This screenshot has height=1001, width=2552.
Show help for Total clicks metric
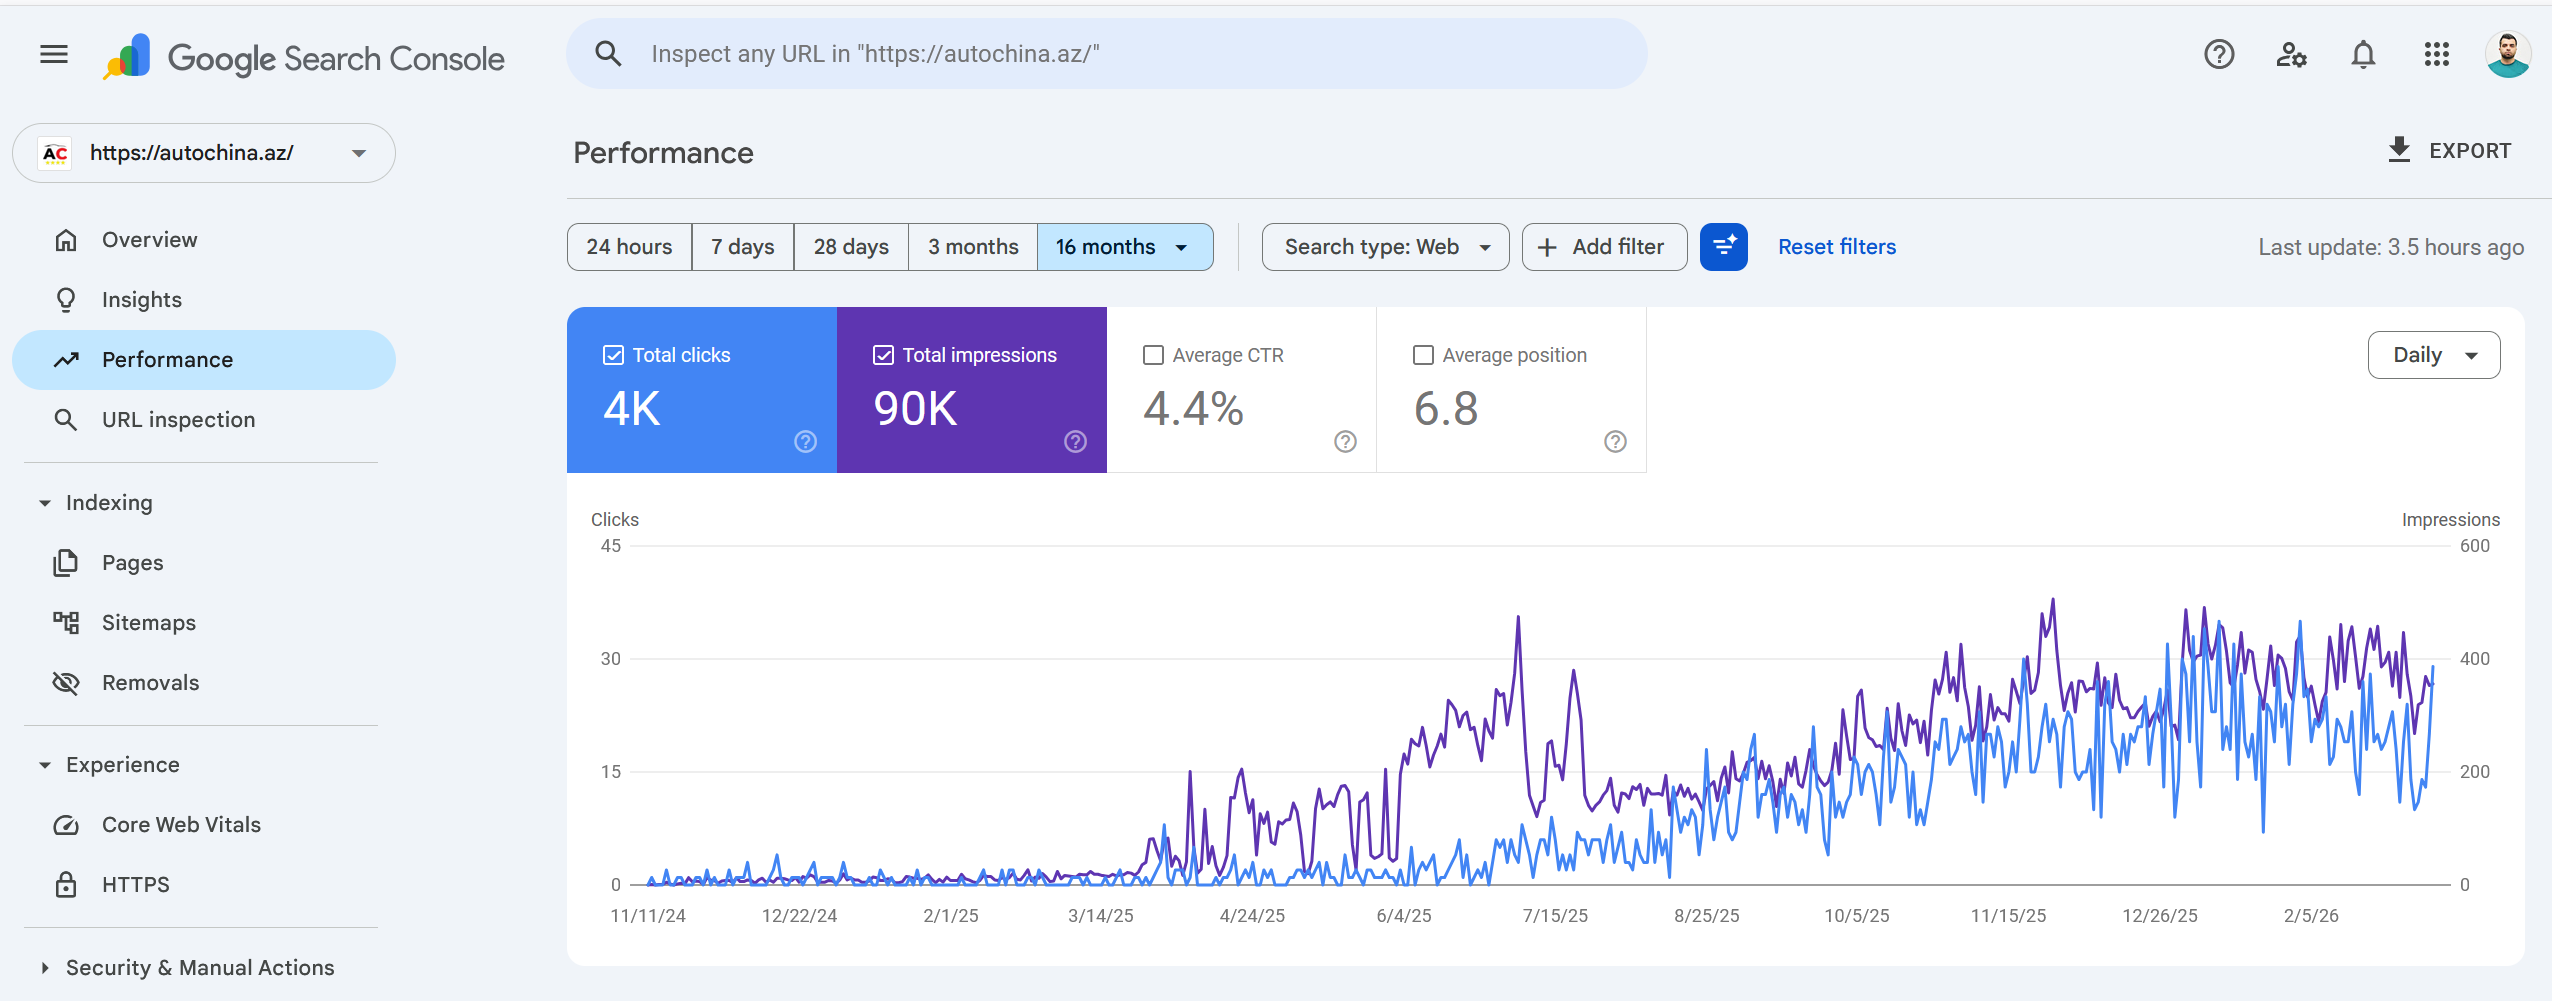[x=805, y=441]
